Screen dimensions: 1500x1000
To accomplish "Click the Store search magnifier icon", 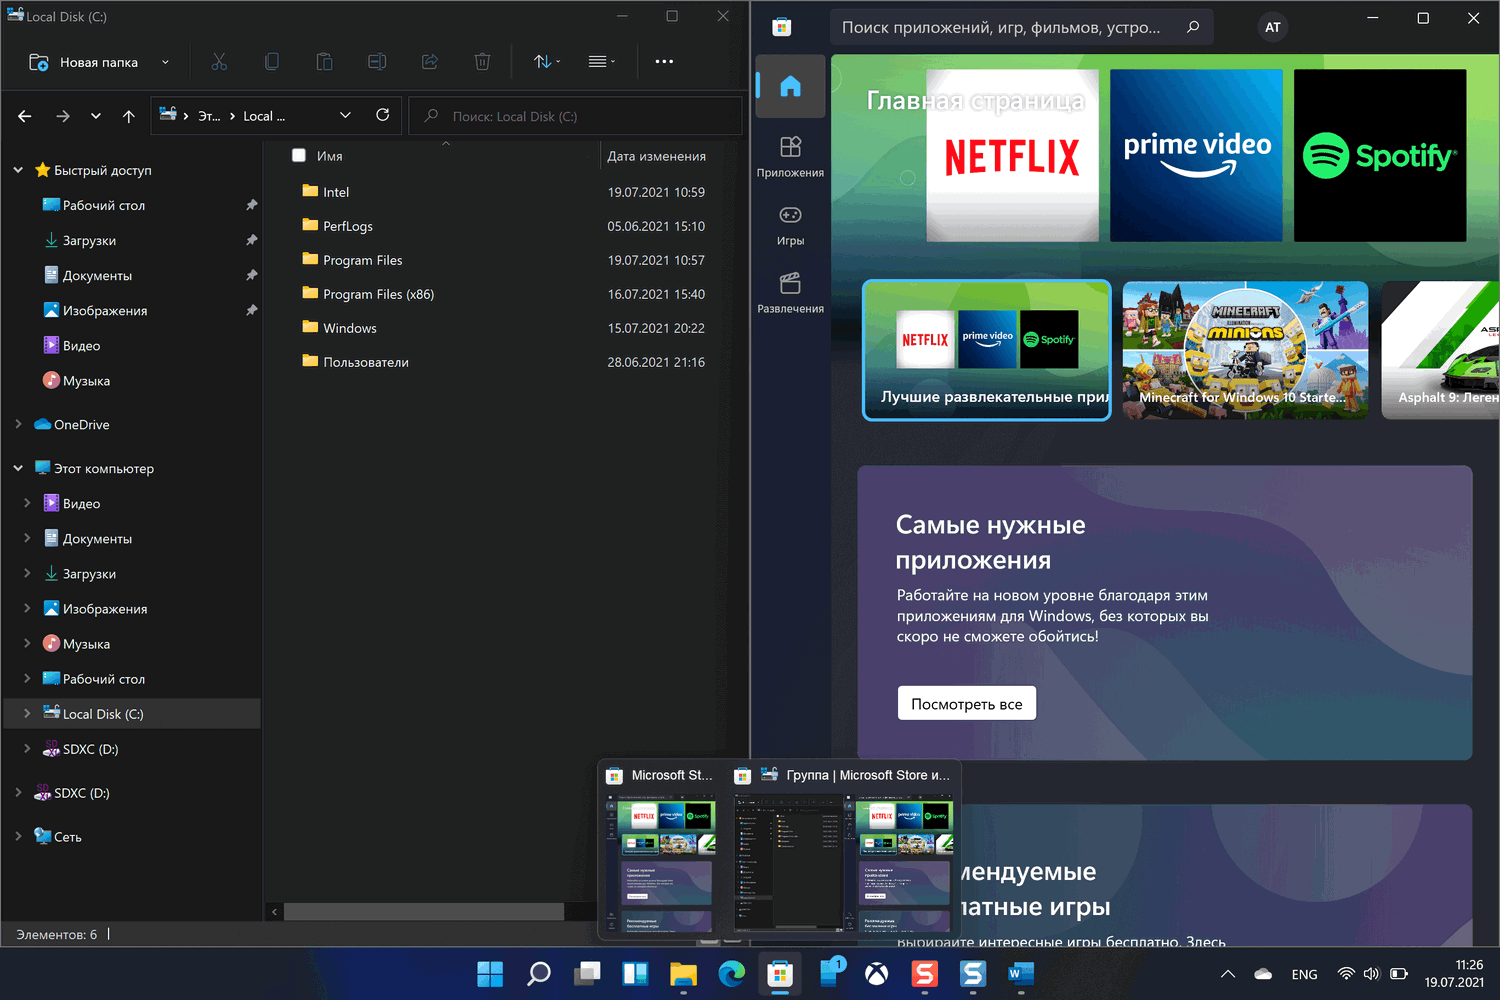I will point(1193,27).
